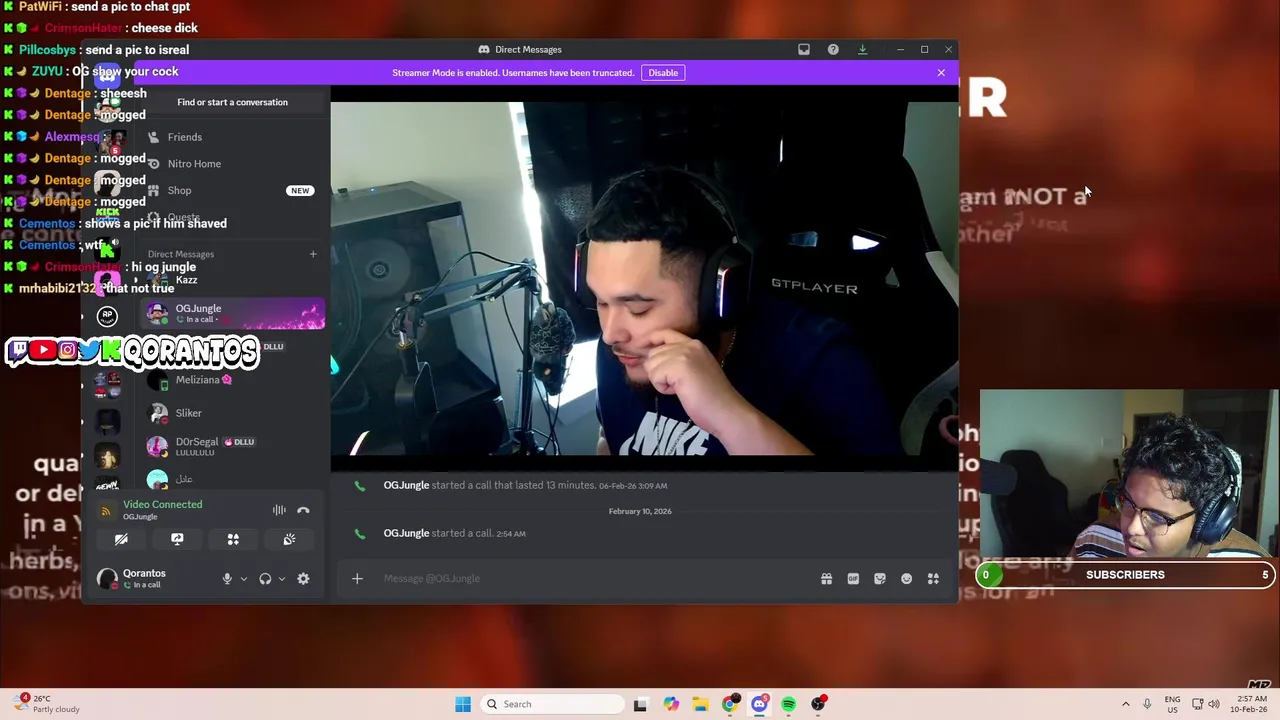
Task: Open Activities launcher icon
Action: (233, 540)
